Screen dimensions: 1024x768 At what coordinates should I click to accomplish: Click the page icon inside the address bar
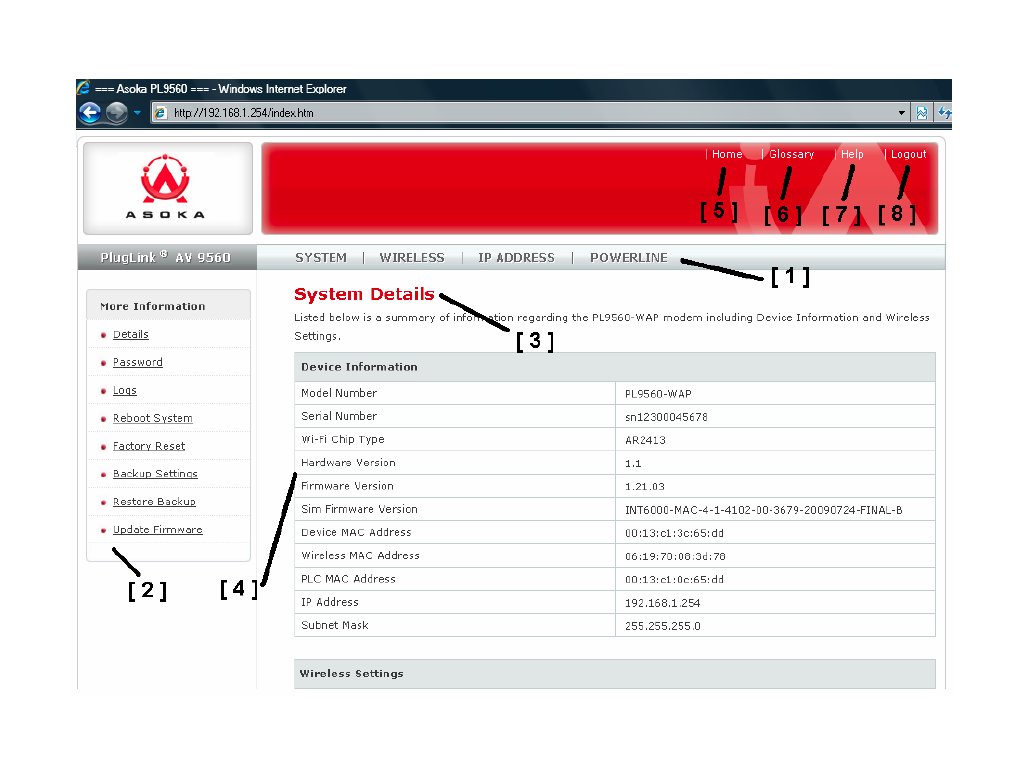point(160,113)
